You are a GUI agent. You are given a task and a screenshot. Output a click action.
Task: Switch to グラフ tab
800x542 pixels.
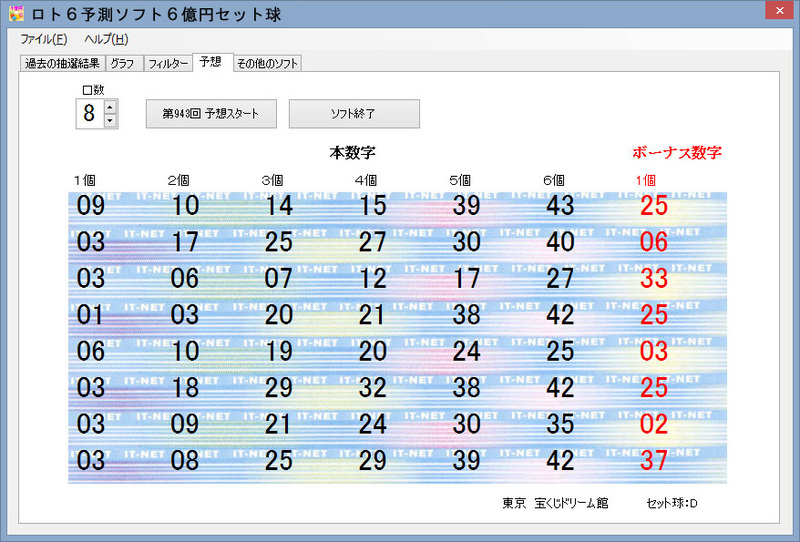tap(123, 63)
